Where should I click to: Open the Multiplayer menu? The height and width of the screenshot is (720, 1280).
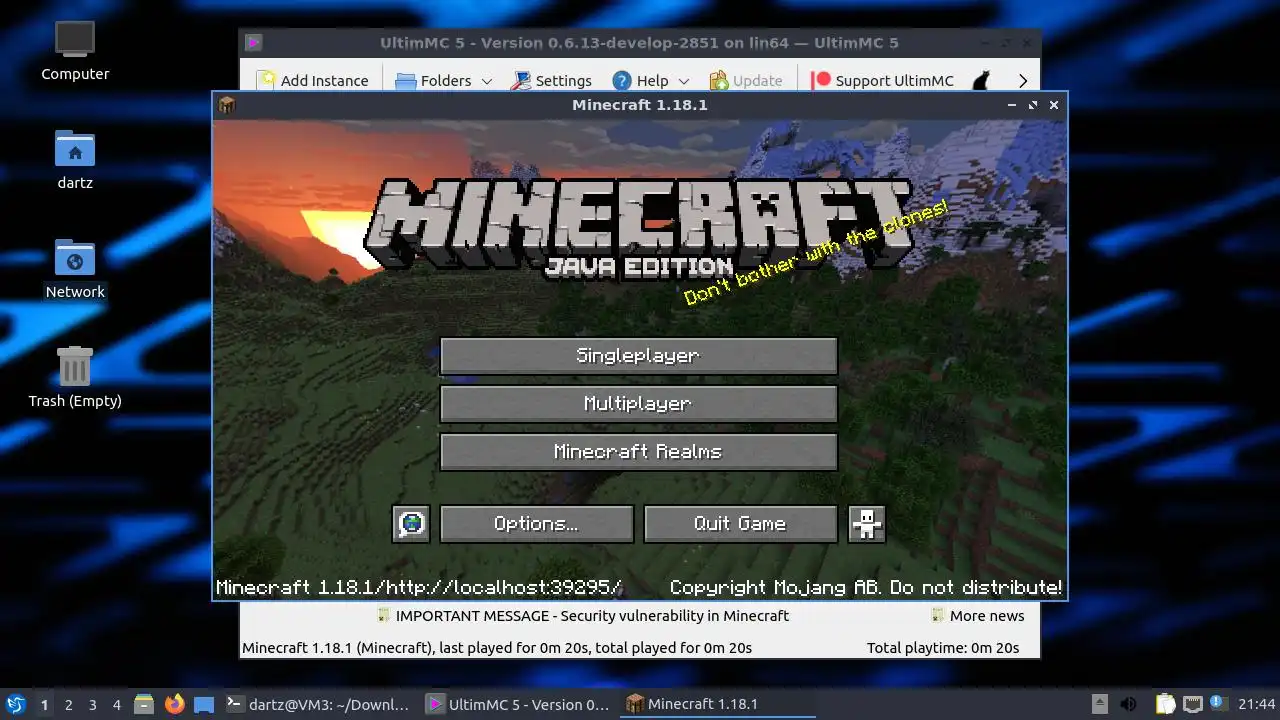pos(638,404)
